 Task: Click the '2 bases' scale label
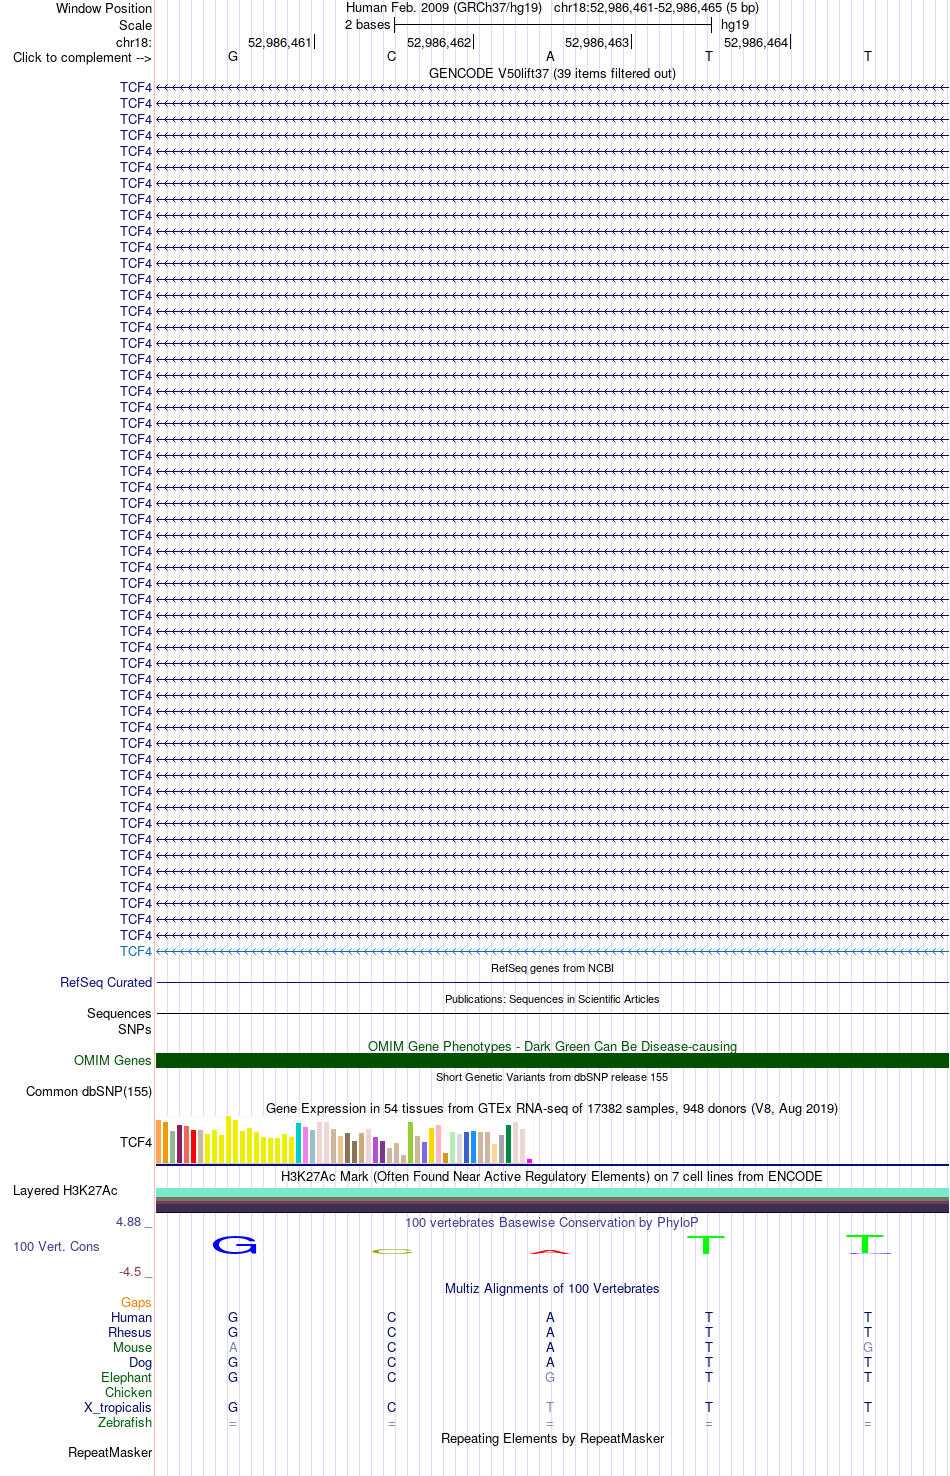(x=368, y=24)
